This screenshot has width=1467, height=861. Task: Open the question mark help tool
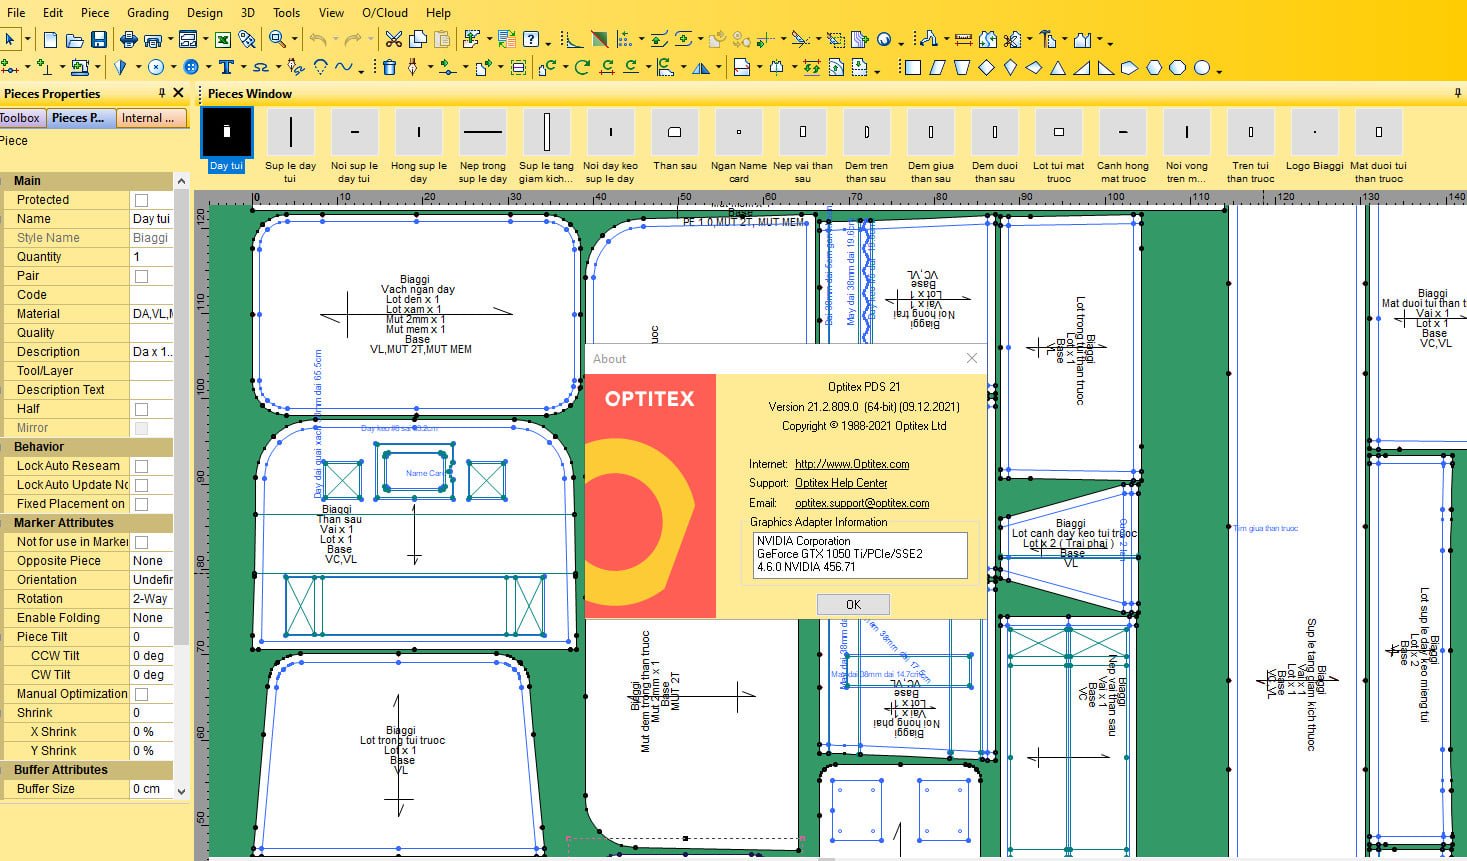coord(532,40)
